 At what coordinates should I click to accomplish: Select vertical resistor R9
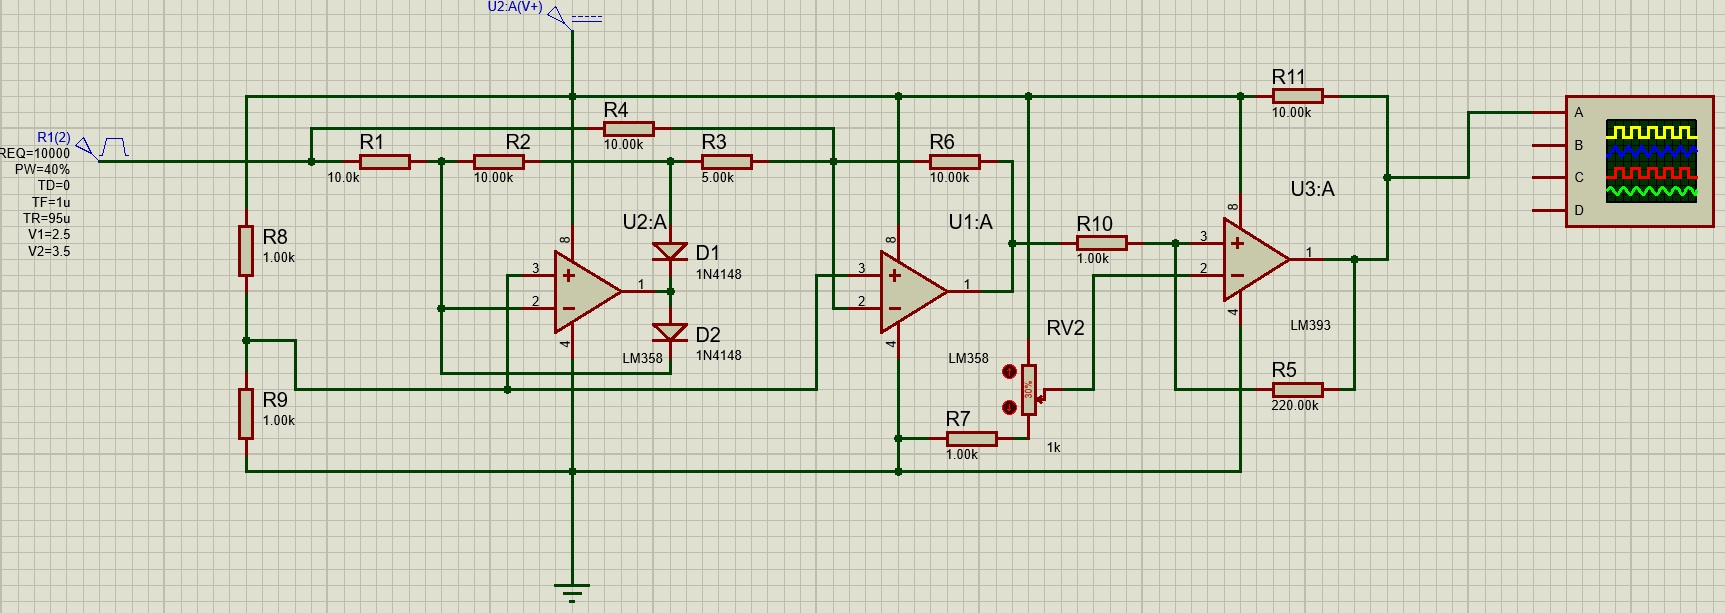246,414
